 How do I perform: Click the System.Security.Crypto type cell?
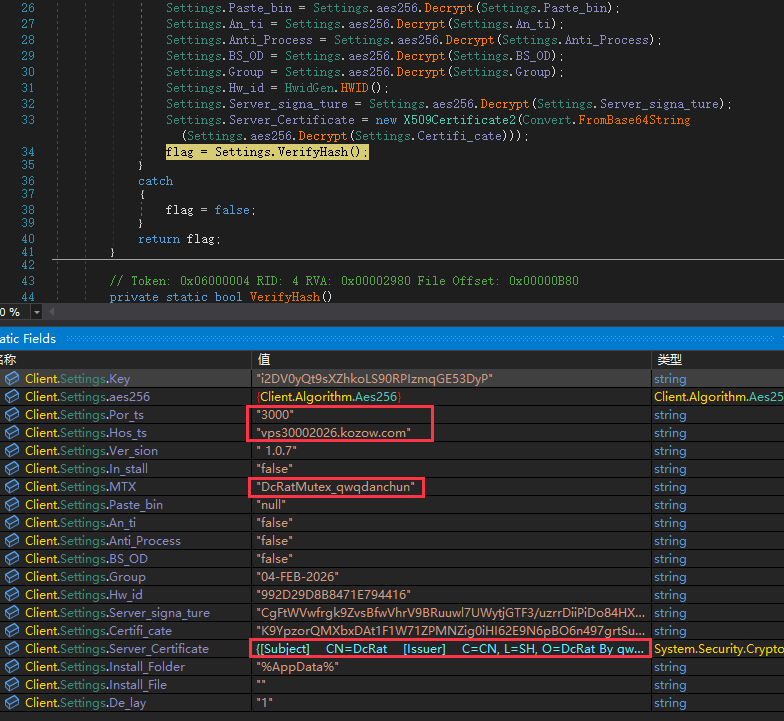point(718,648)
